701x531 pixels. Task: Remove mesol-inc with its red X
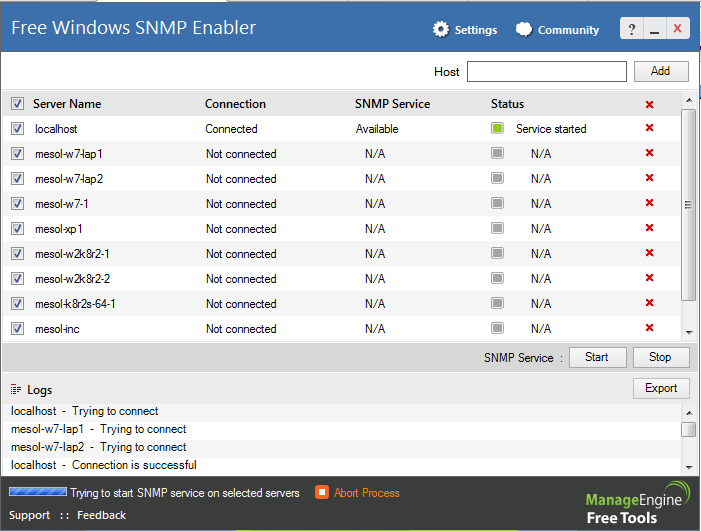coord(649,328)
